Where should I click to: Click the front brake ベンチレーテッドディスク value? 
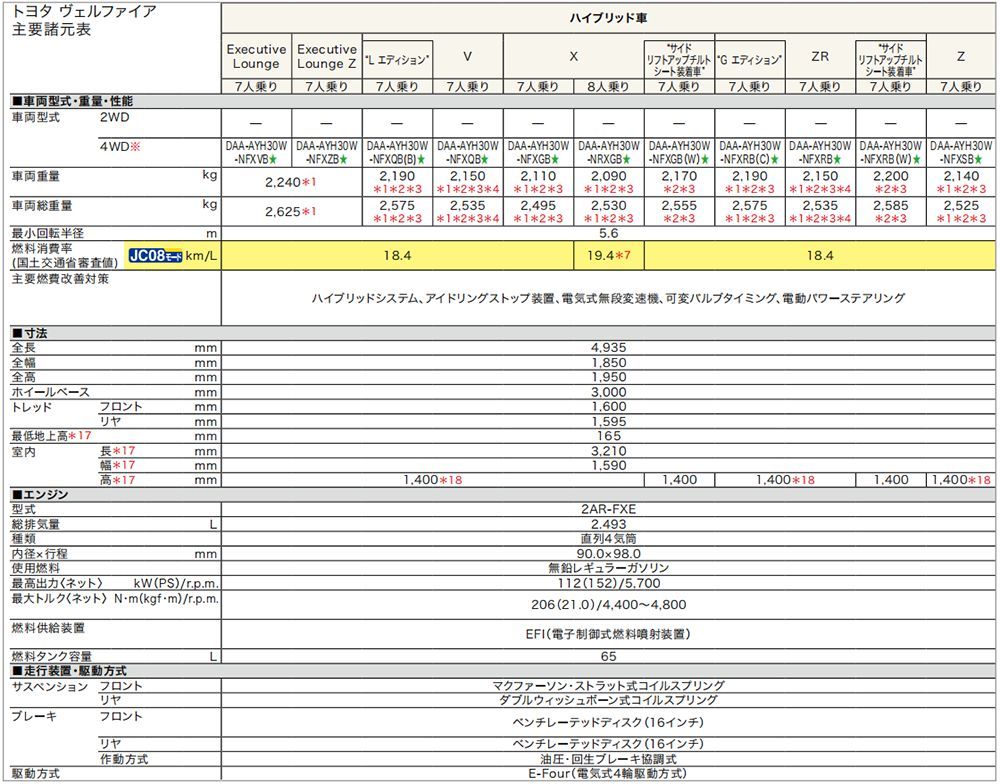point(608,722)
